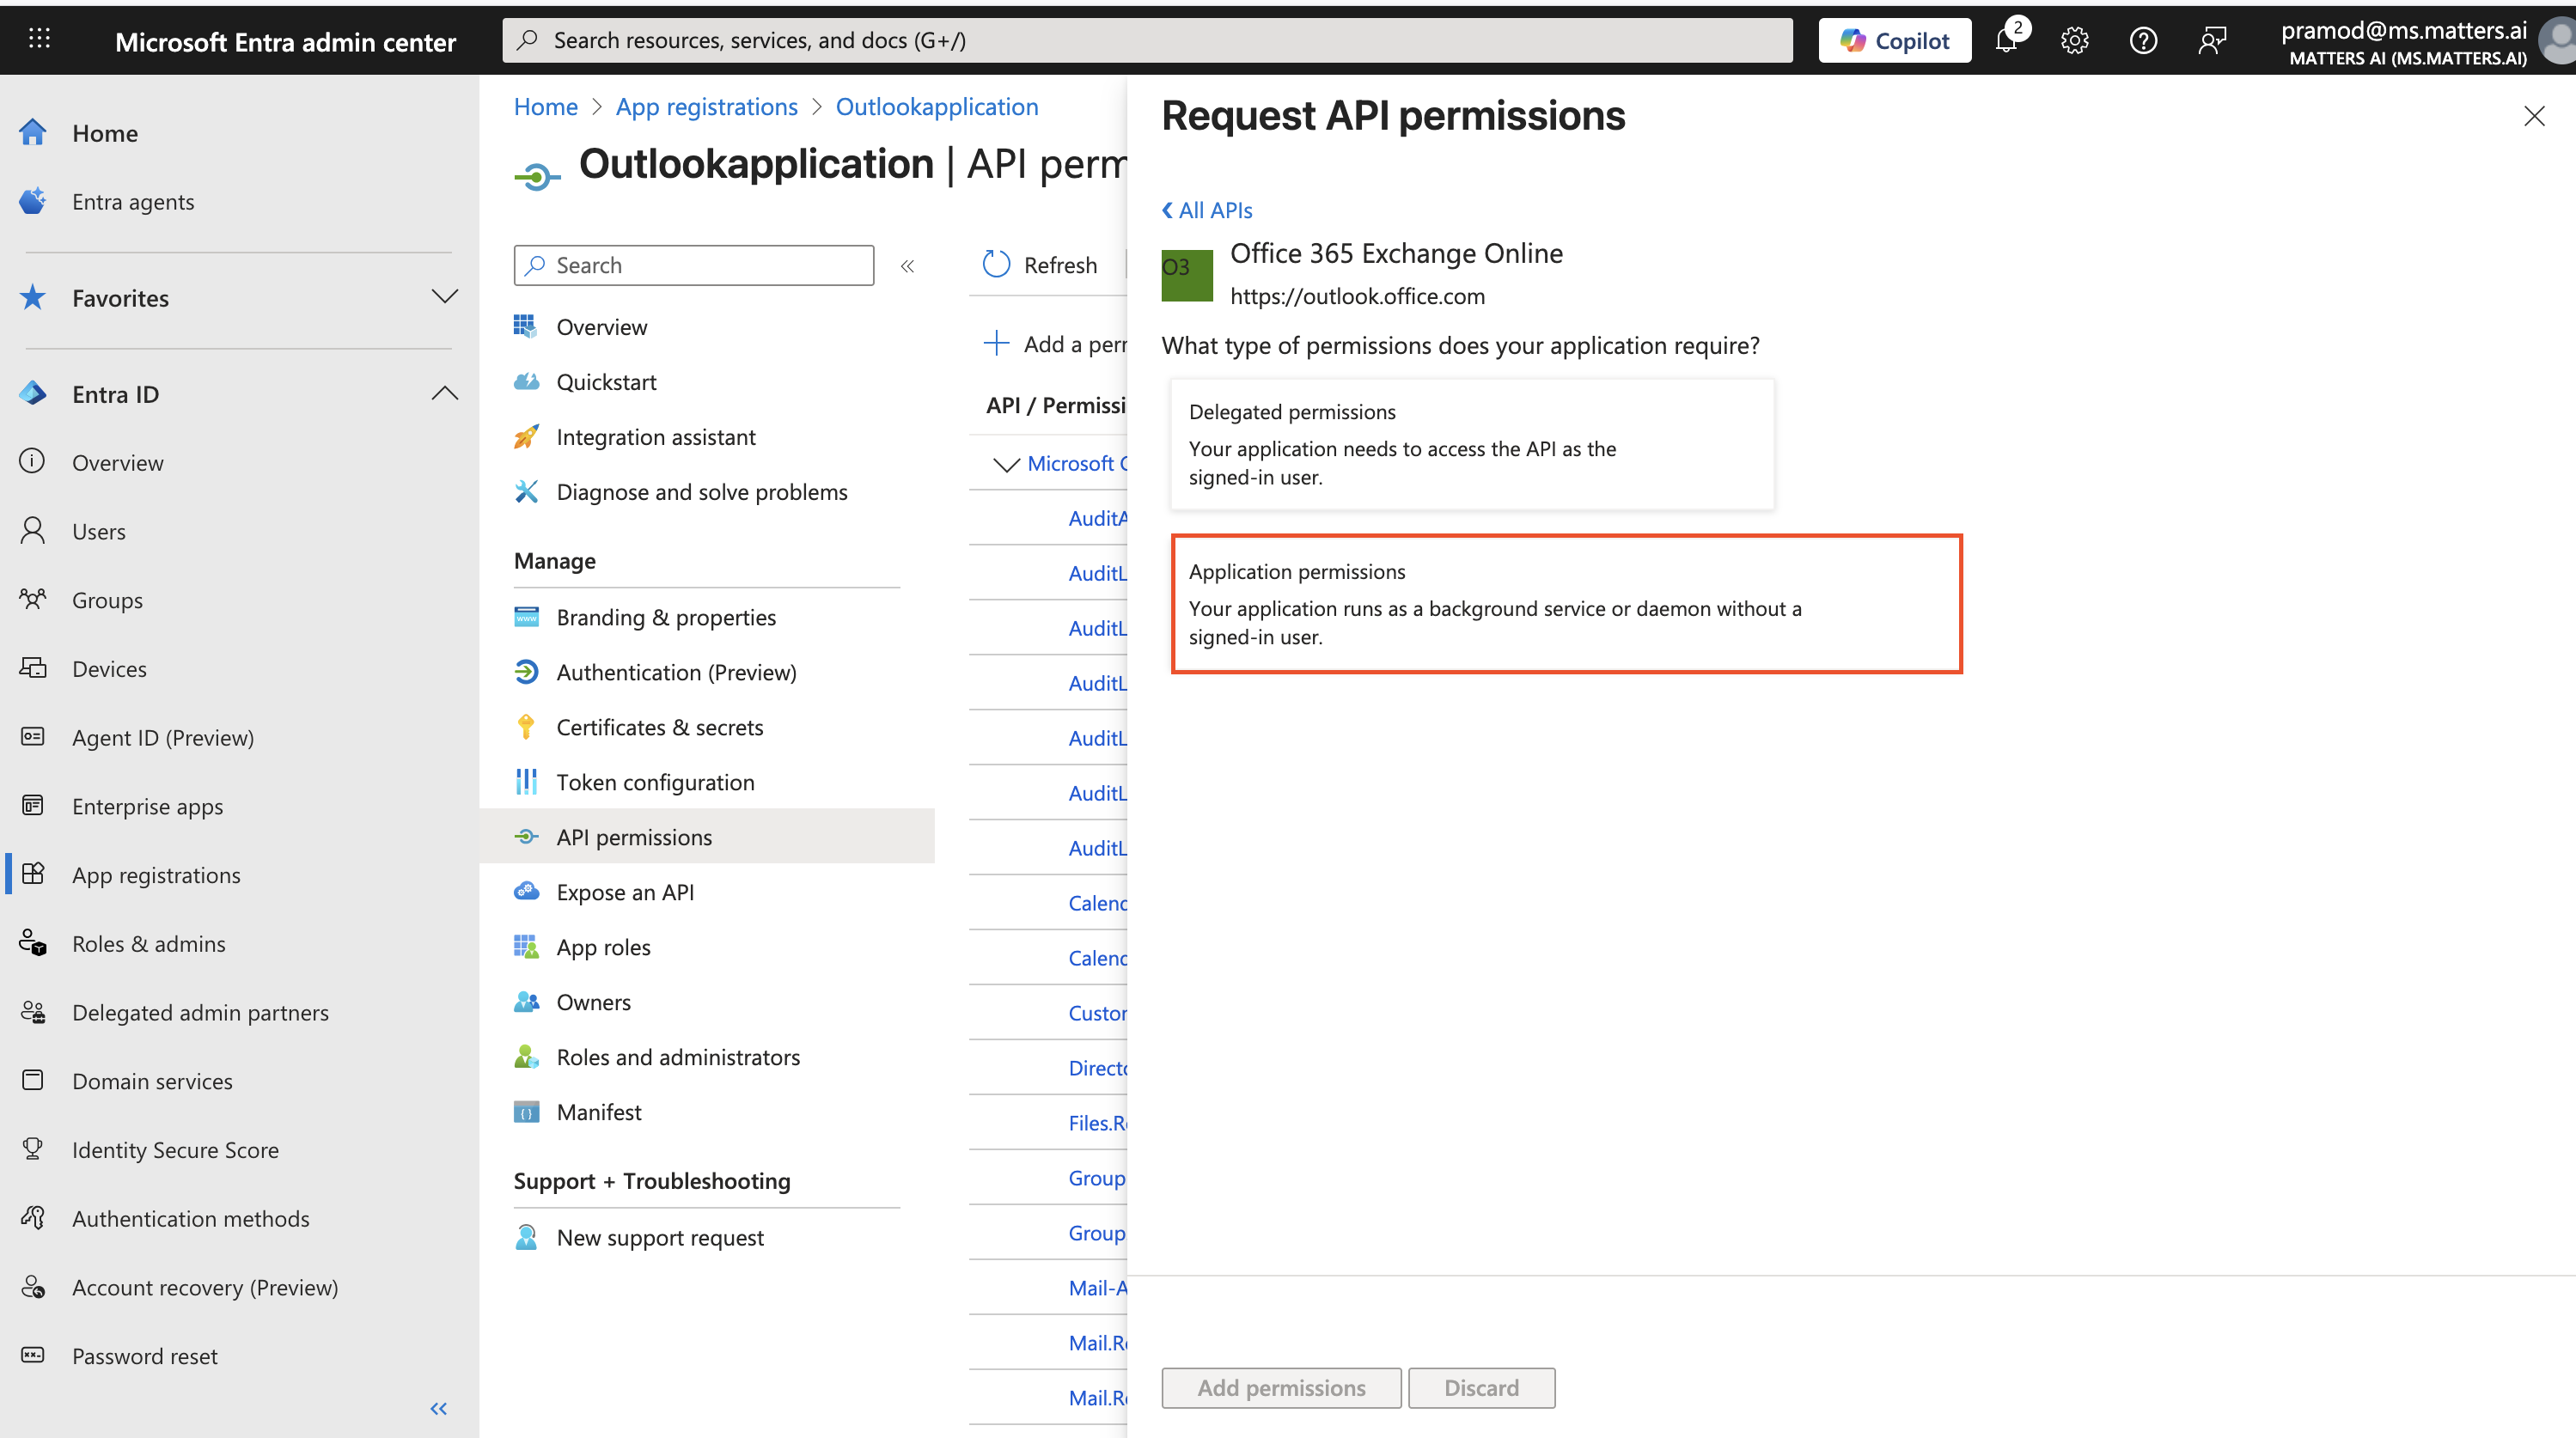Click the Add permissions button
The width and height of the screenshot is (2576, 1438).
click(x=1281, y=1388)
